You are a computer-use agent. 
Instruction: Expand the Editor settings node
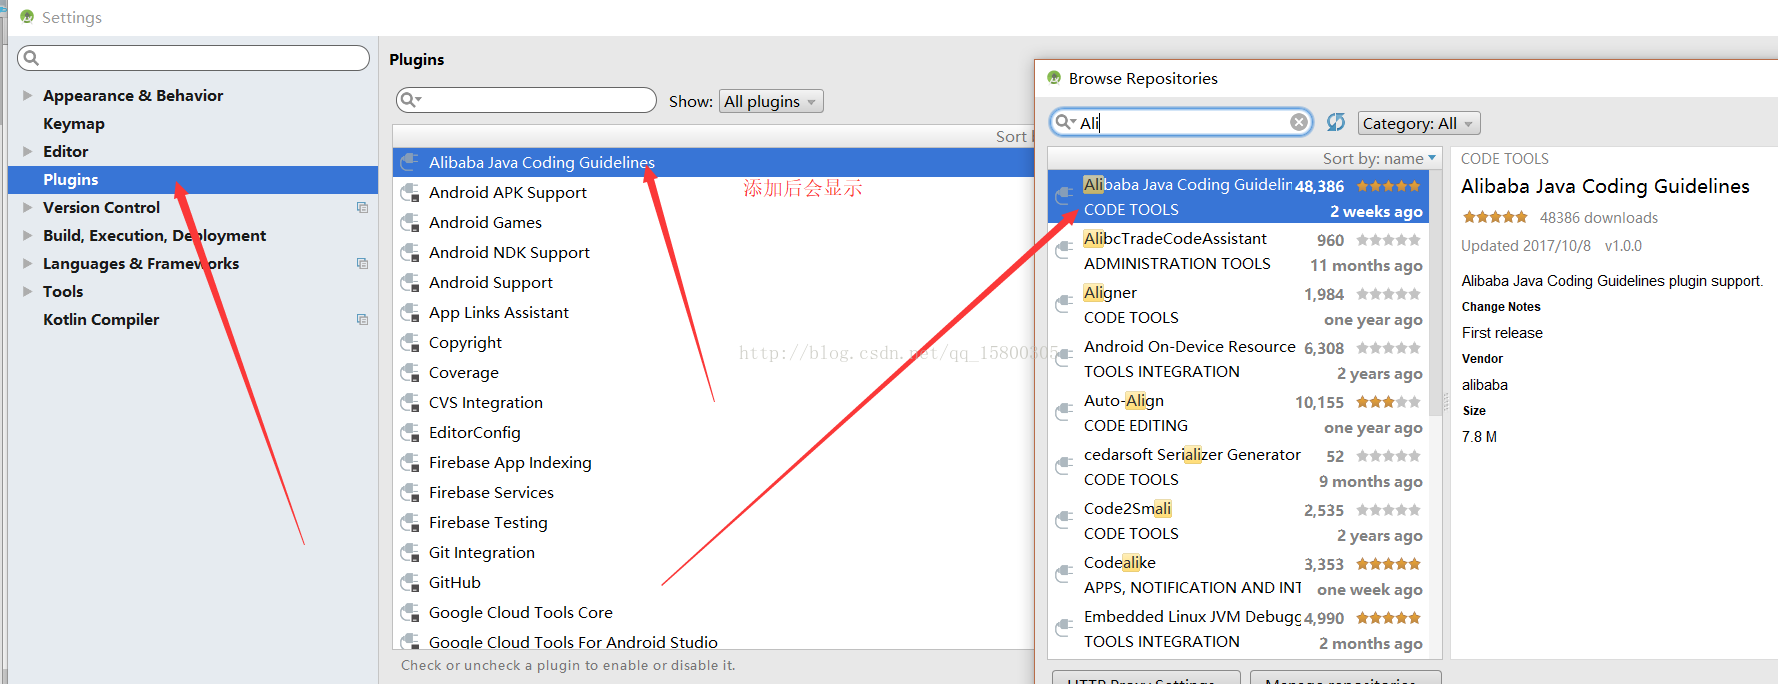point(28,151)
